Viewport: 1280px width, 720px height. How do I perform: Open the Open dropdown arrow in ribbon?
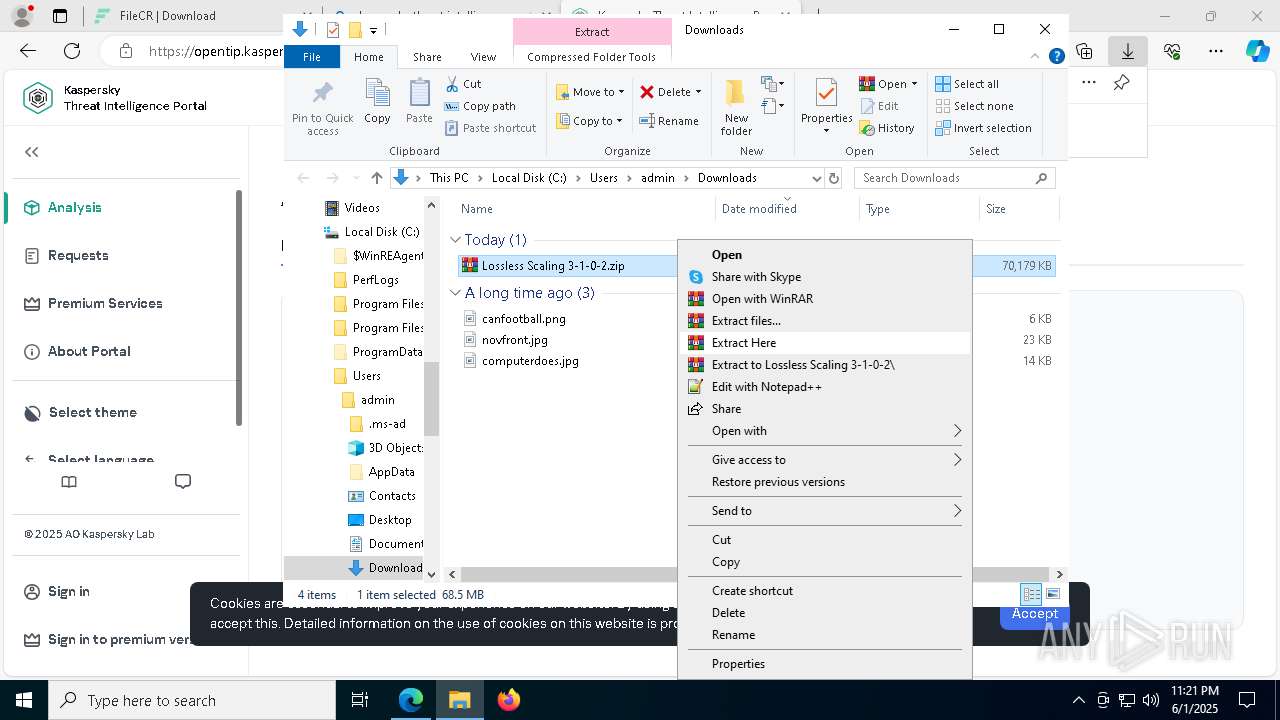click(x=914, y=84)
